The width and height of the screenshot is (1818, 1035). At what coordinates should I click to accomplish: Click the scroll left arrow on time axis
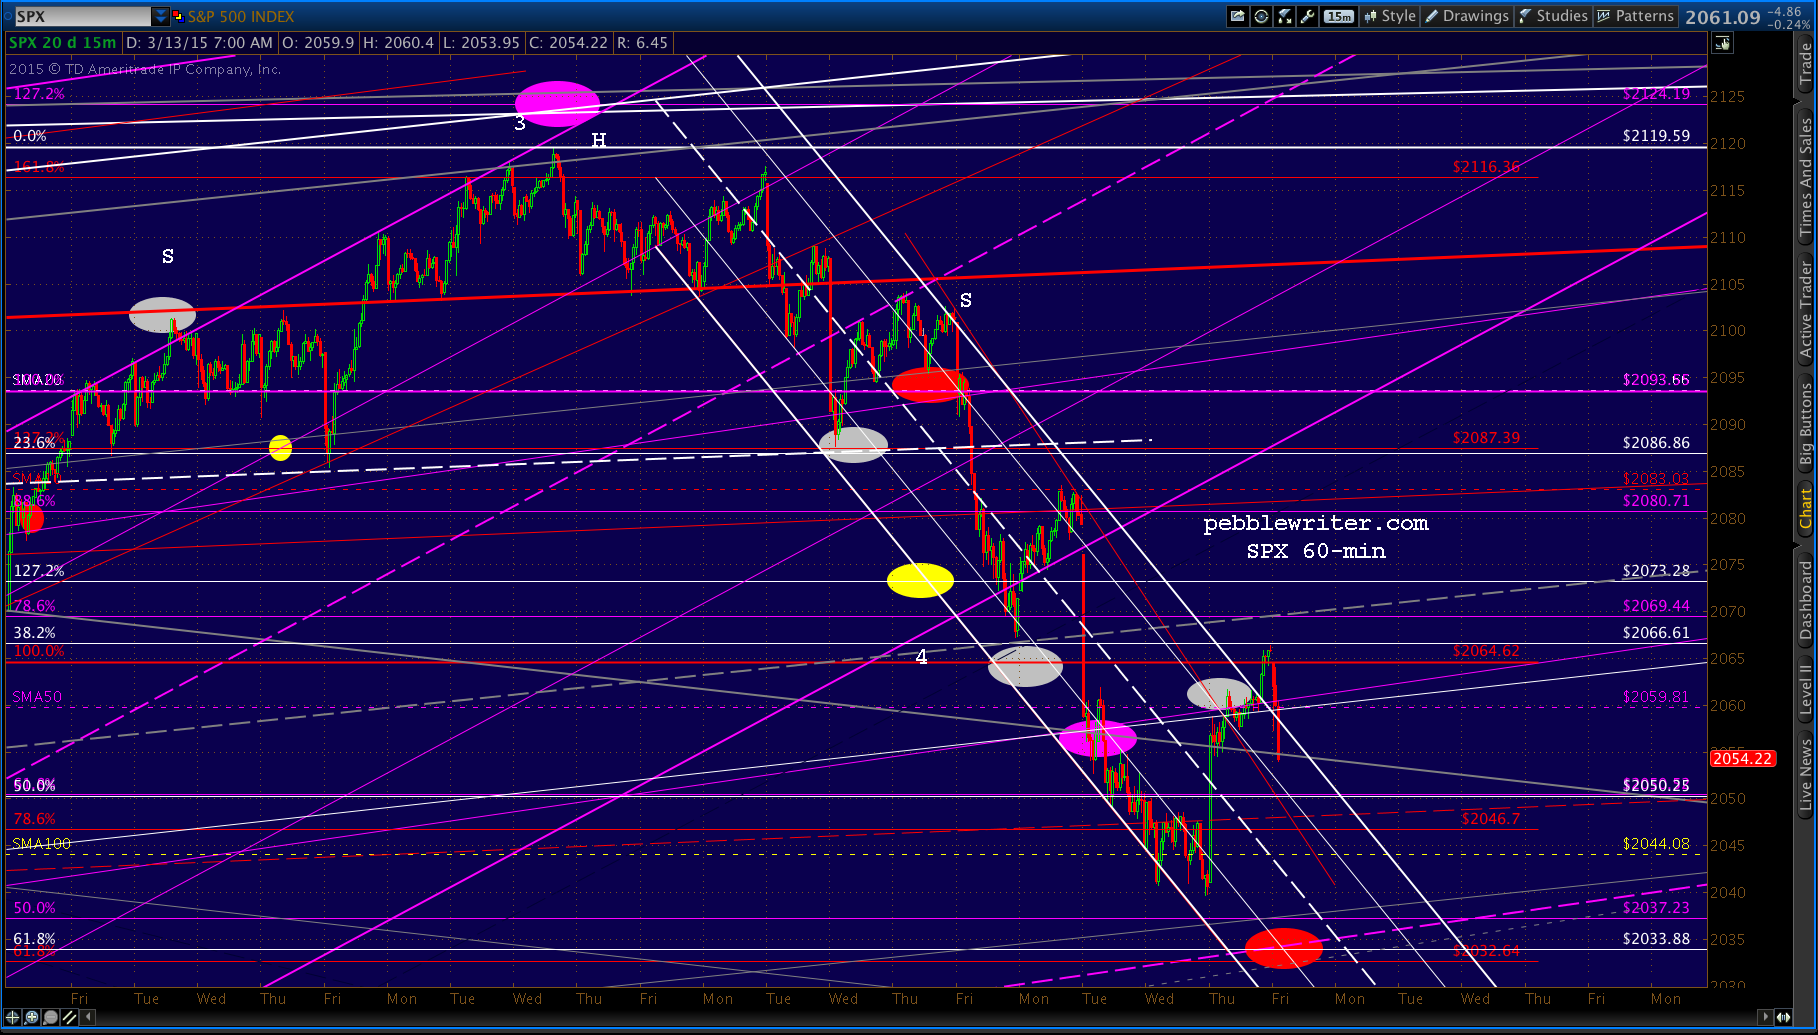pos(88,1017)
